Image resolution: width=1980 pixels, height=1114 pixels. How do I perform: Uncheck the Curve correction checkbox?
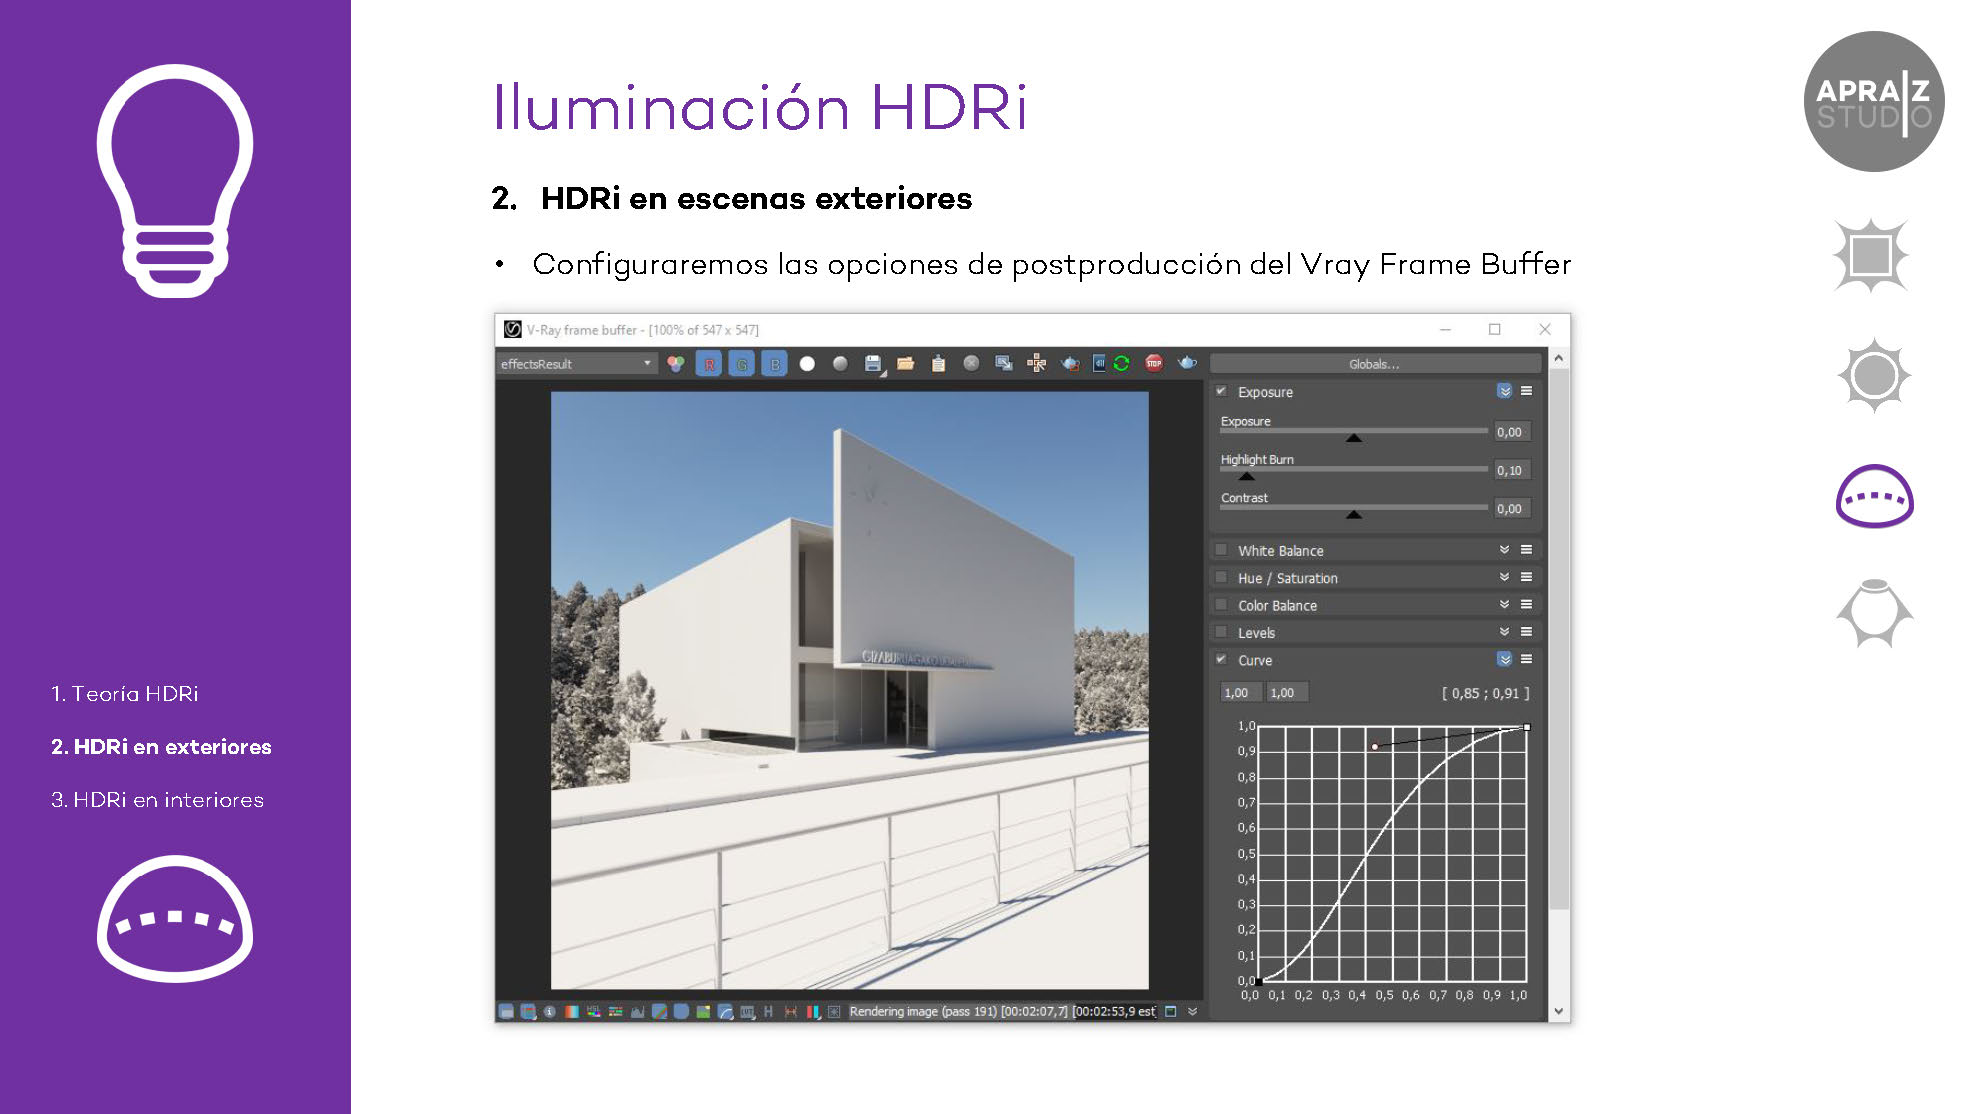pos(1221,659)
